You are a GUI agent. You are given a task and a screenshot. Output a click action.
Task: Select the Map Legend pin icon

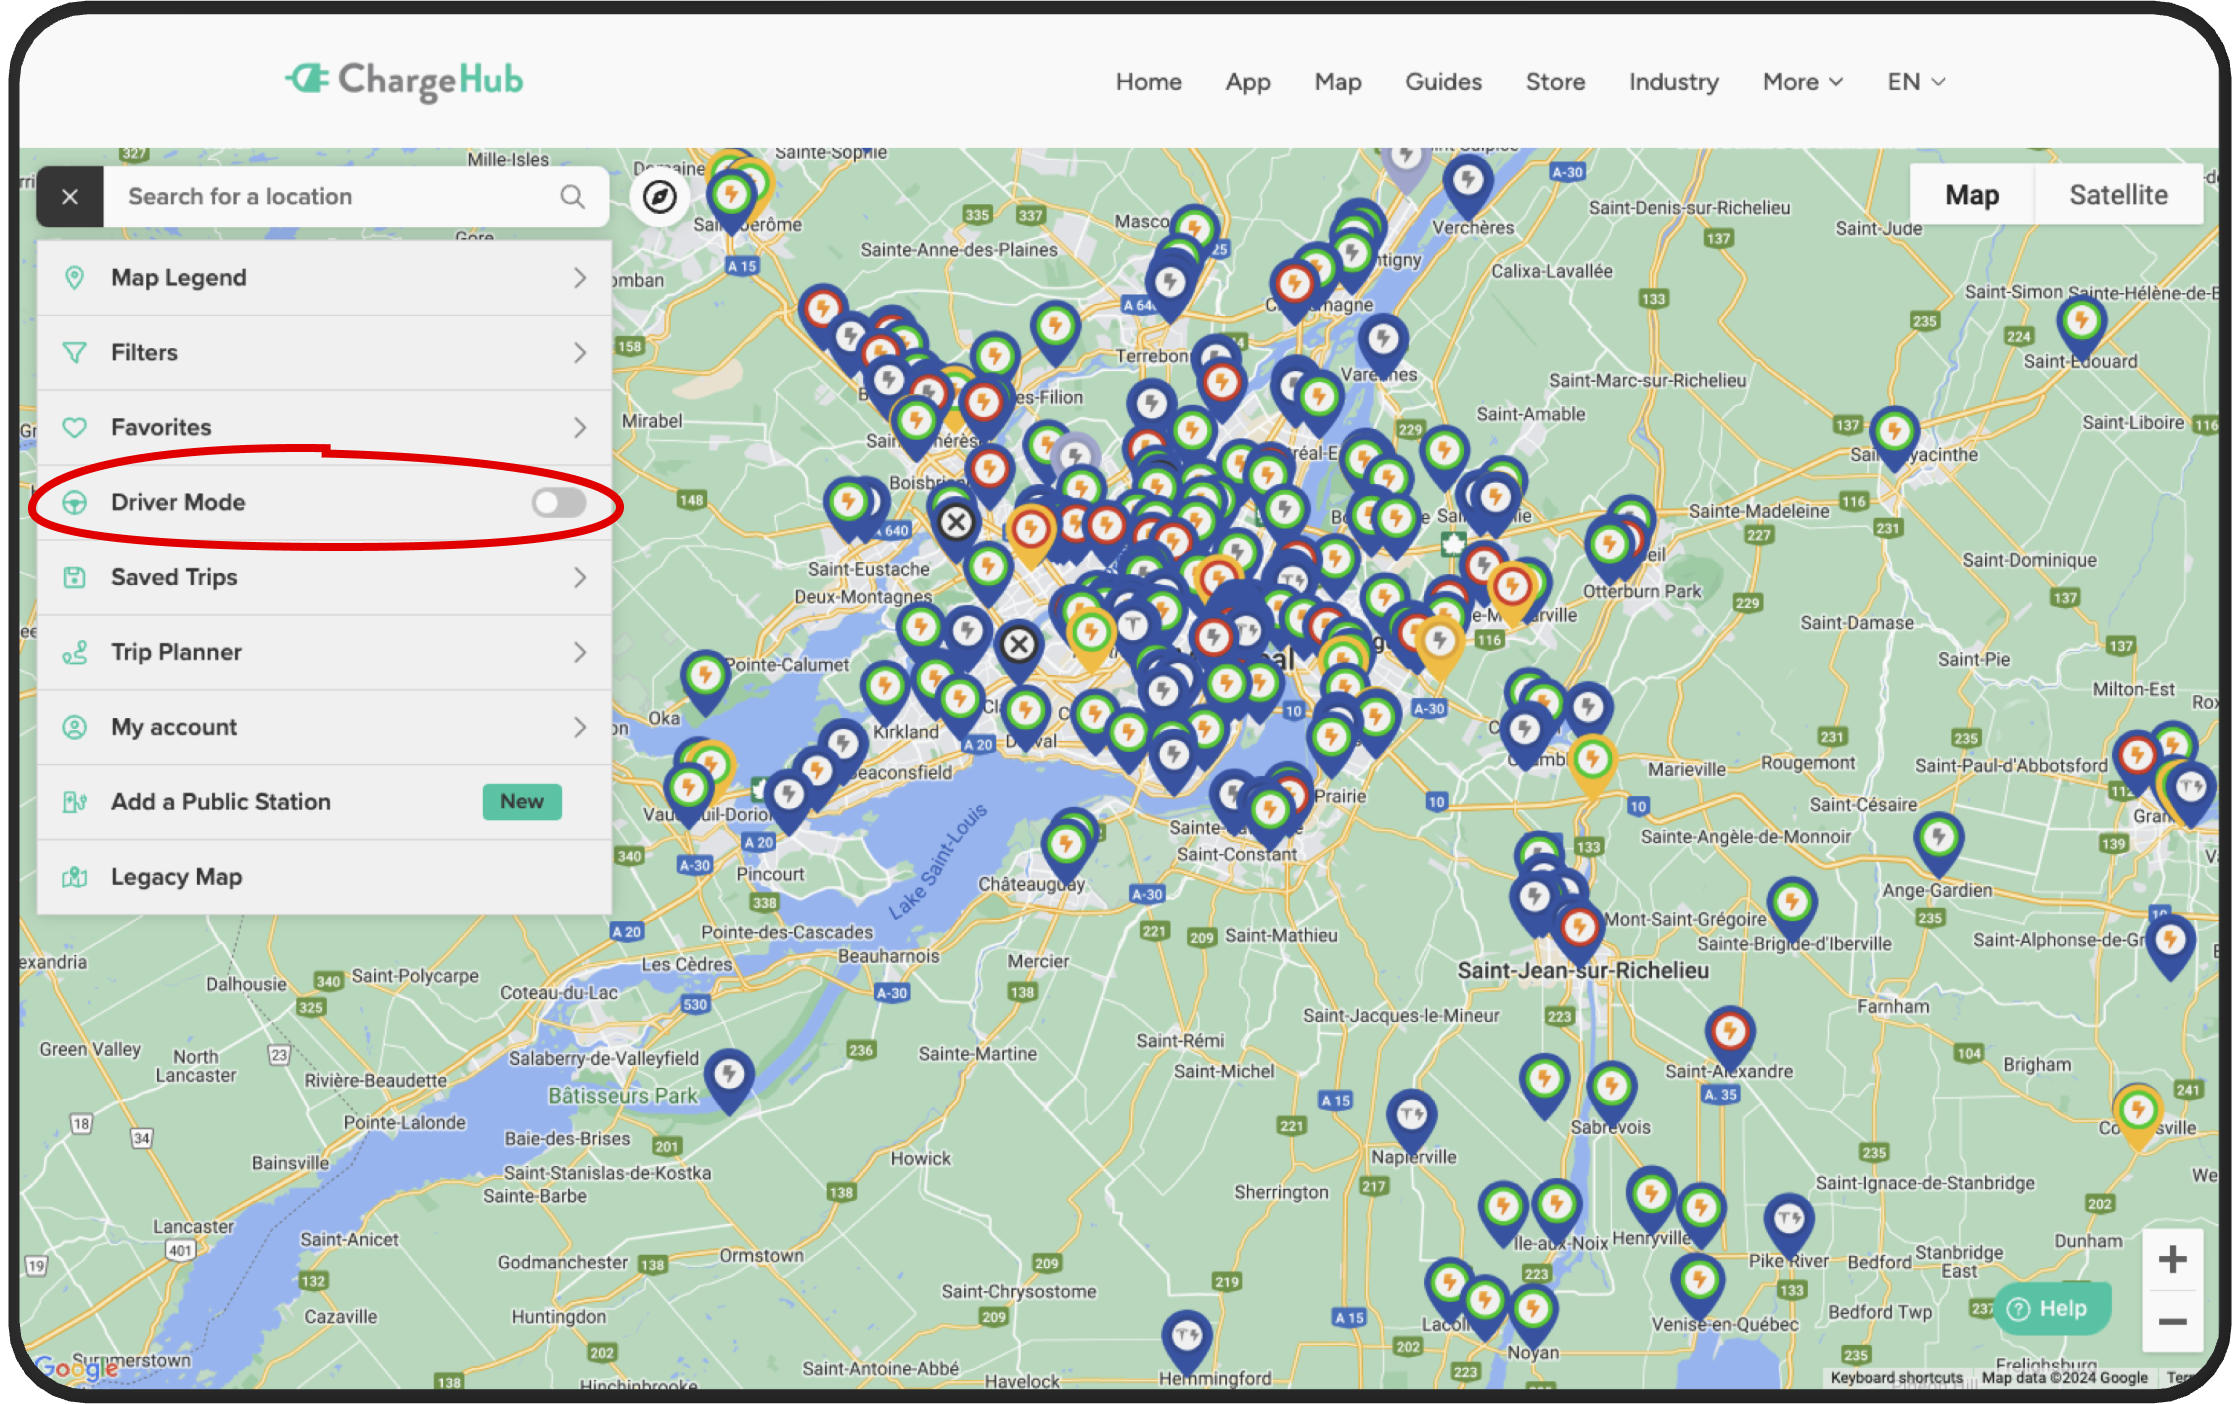click(75, 278)
